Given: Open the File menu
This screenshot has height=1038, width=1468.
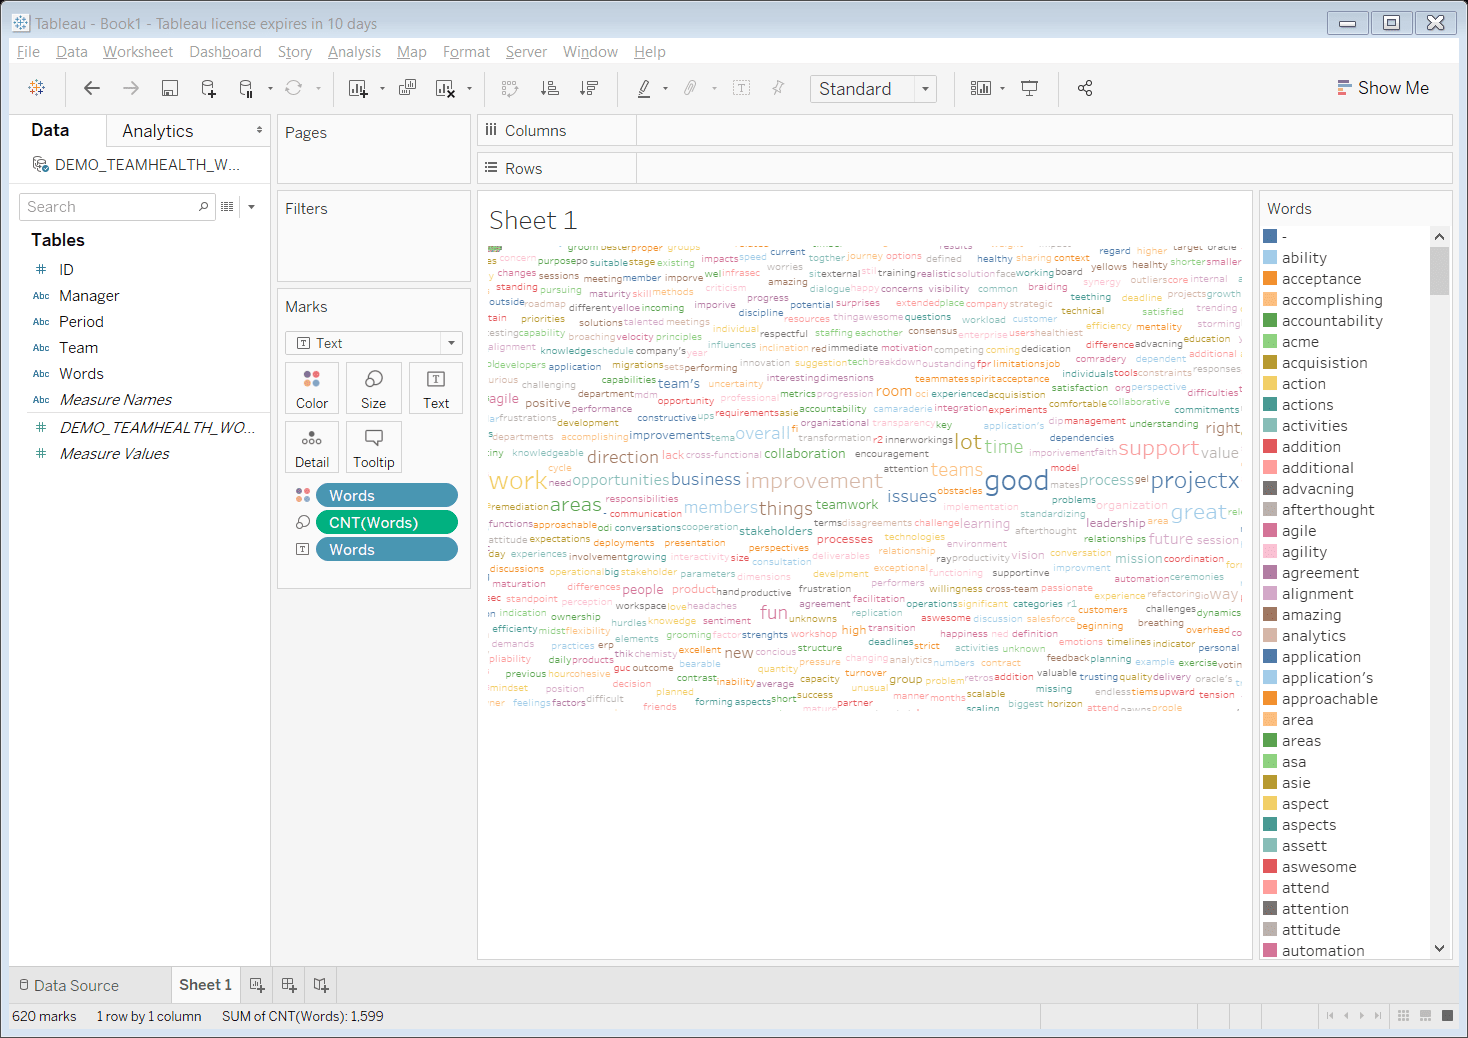Looking at the screenshot, I should [28, 52].
